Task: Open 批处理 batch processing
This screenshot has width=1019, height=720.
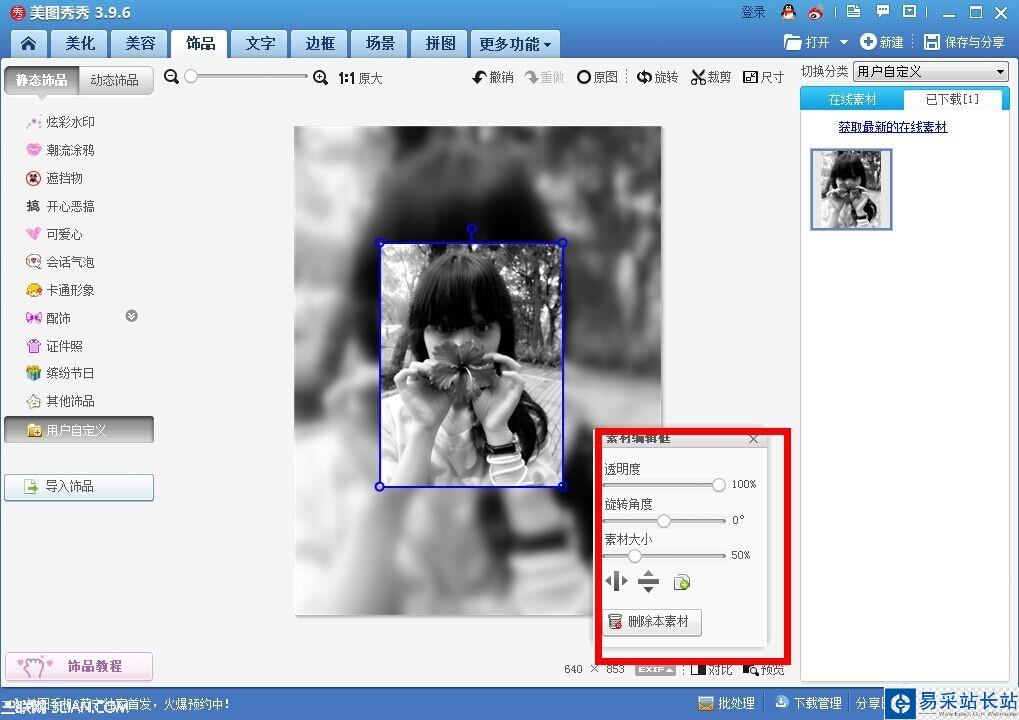Action: (x=727, y=703)
